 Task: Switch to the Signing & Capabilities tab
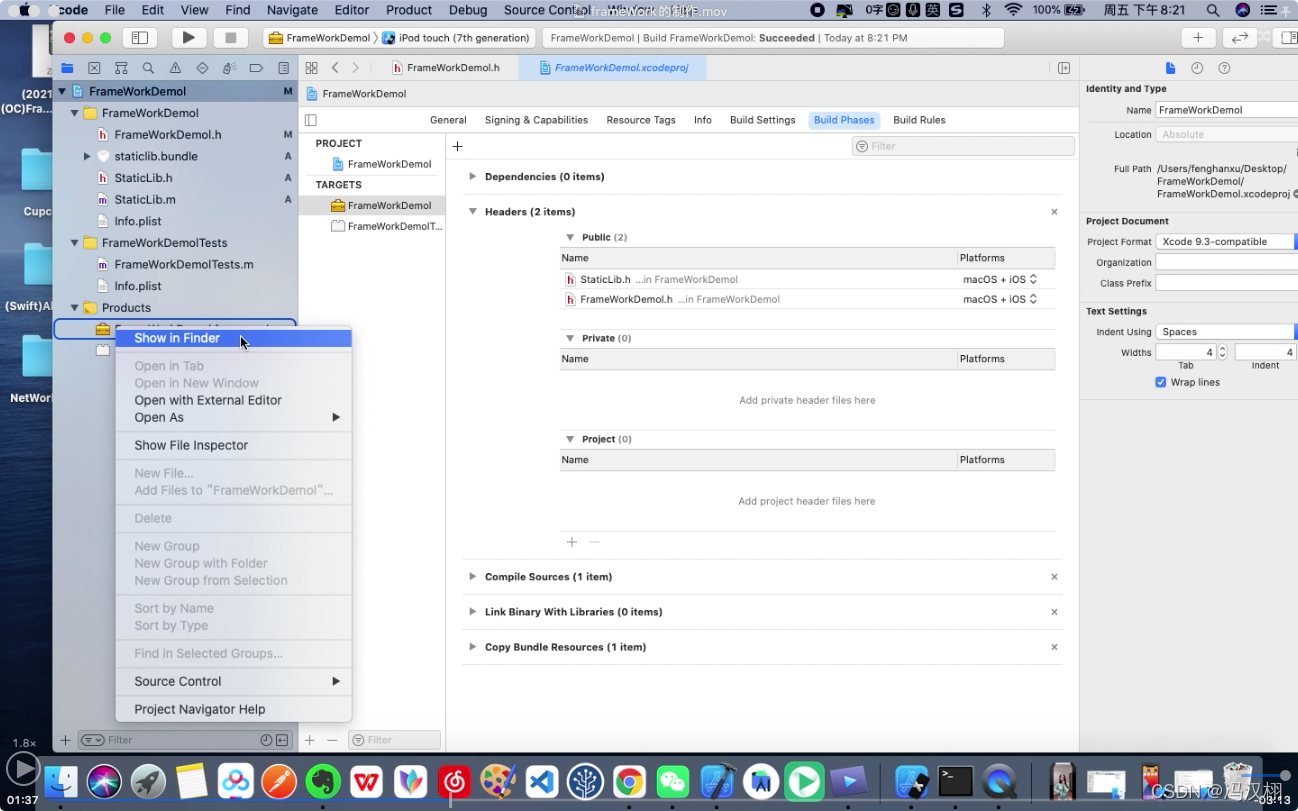pyautogui.click(x=536, y=120)
